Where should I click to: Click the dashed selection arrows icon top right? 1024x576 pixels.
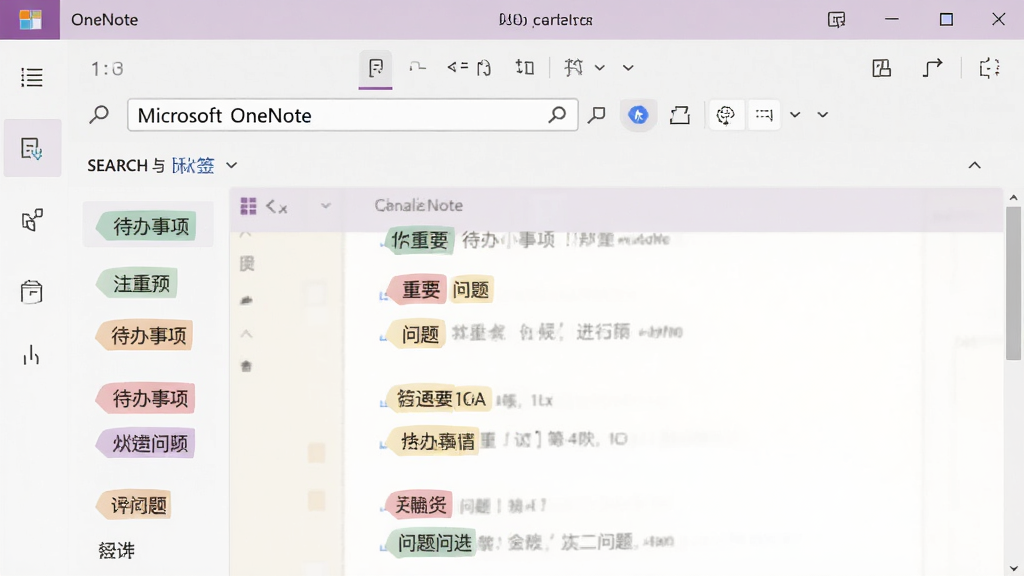(x=989, y=68)
